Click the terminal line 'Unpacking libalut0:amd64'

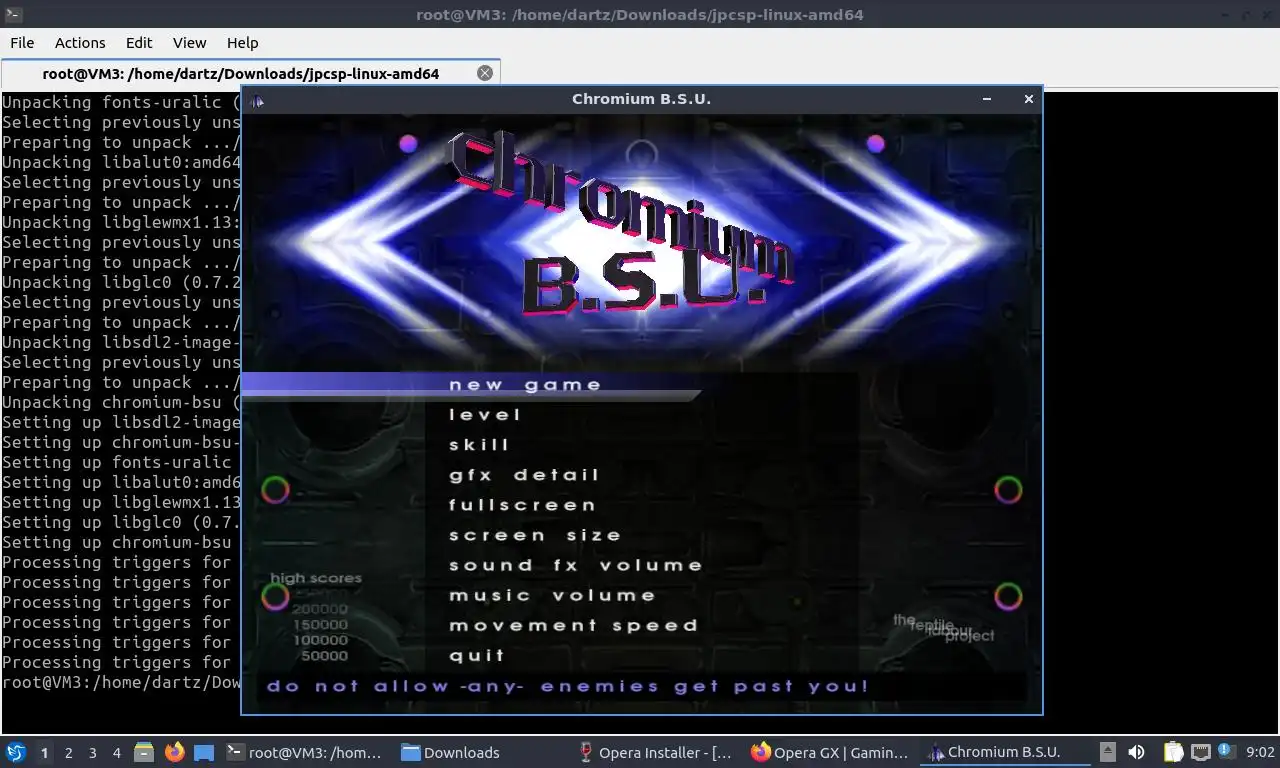(x=121, y=162)
